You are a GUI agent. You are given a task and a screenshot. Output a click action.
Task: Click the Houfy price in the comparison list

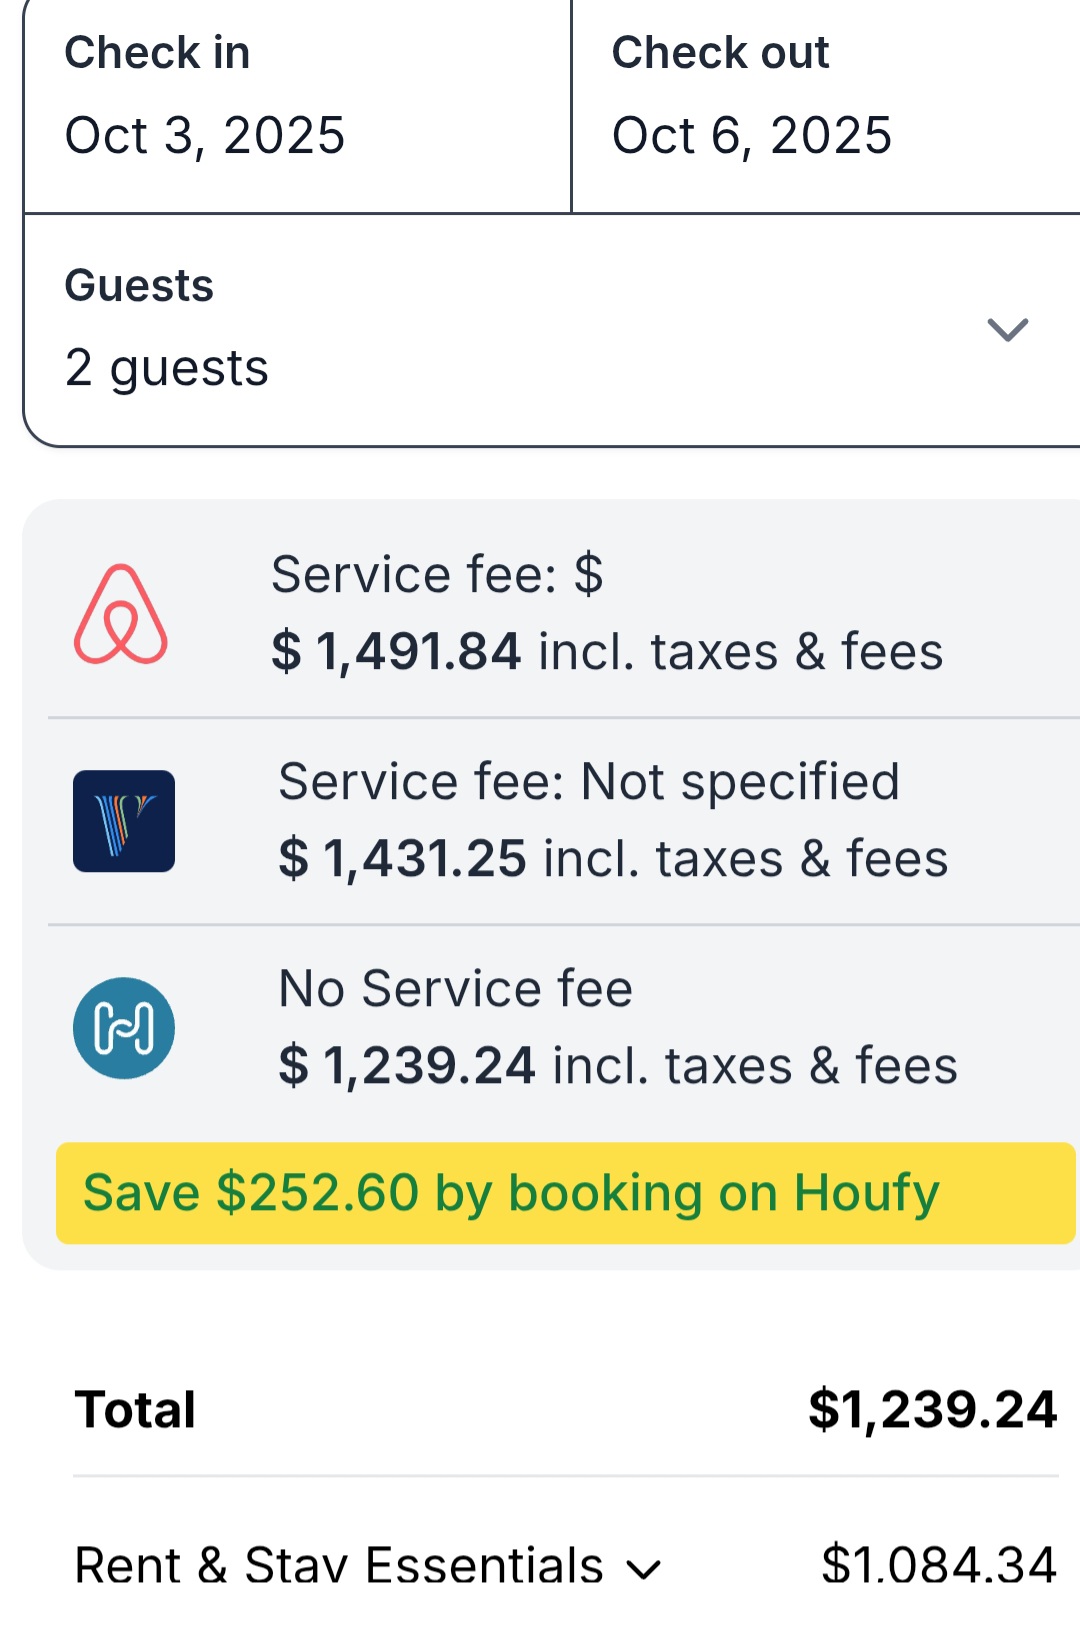tap(407, 1066)
